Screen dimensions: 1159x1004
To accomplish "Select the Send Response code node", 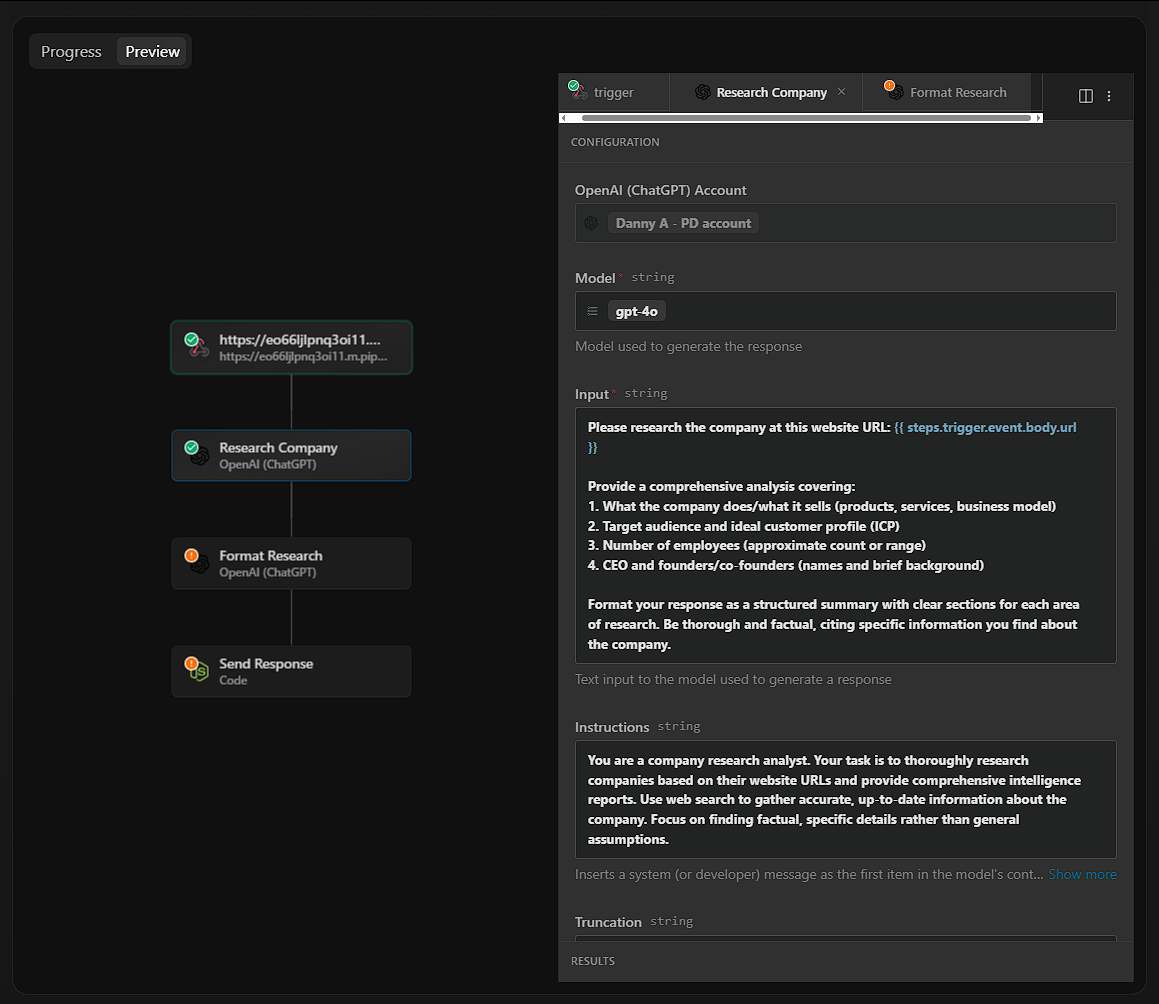I will (291, 671).
